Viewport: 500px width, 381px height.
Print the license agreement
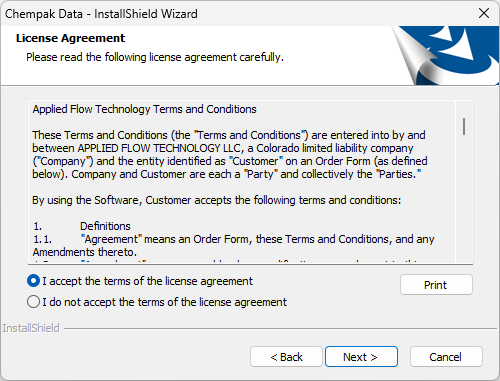[x=436, y=285]
